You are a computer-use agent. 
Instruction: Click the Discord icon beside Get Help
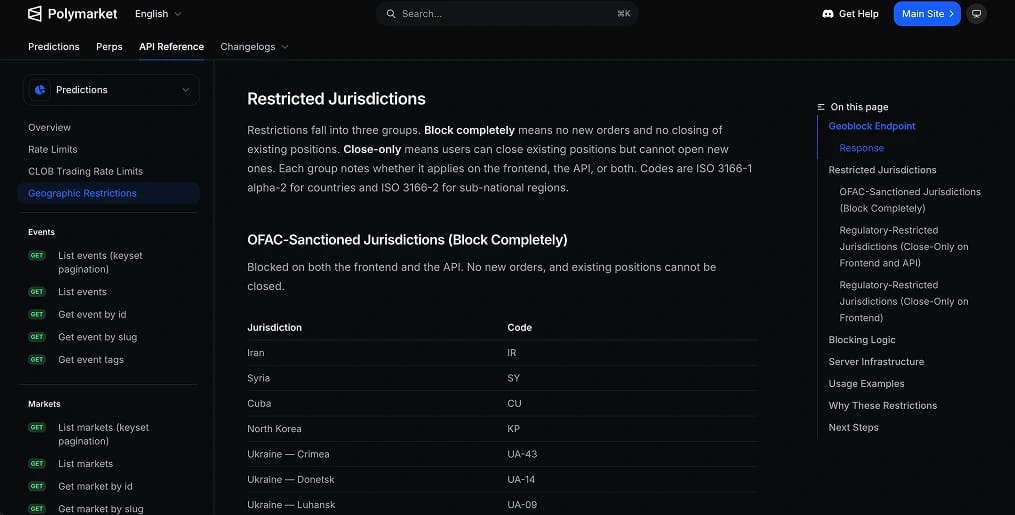coord(828,14)
